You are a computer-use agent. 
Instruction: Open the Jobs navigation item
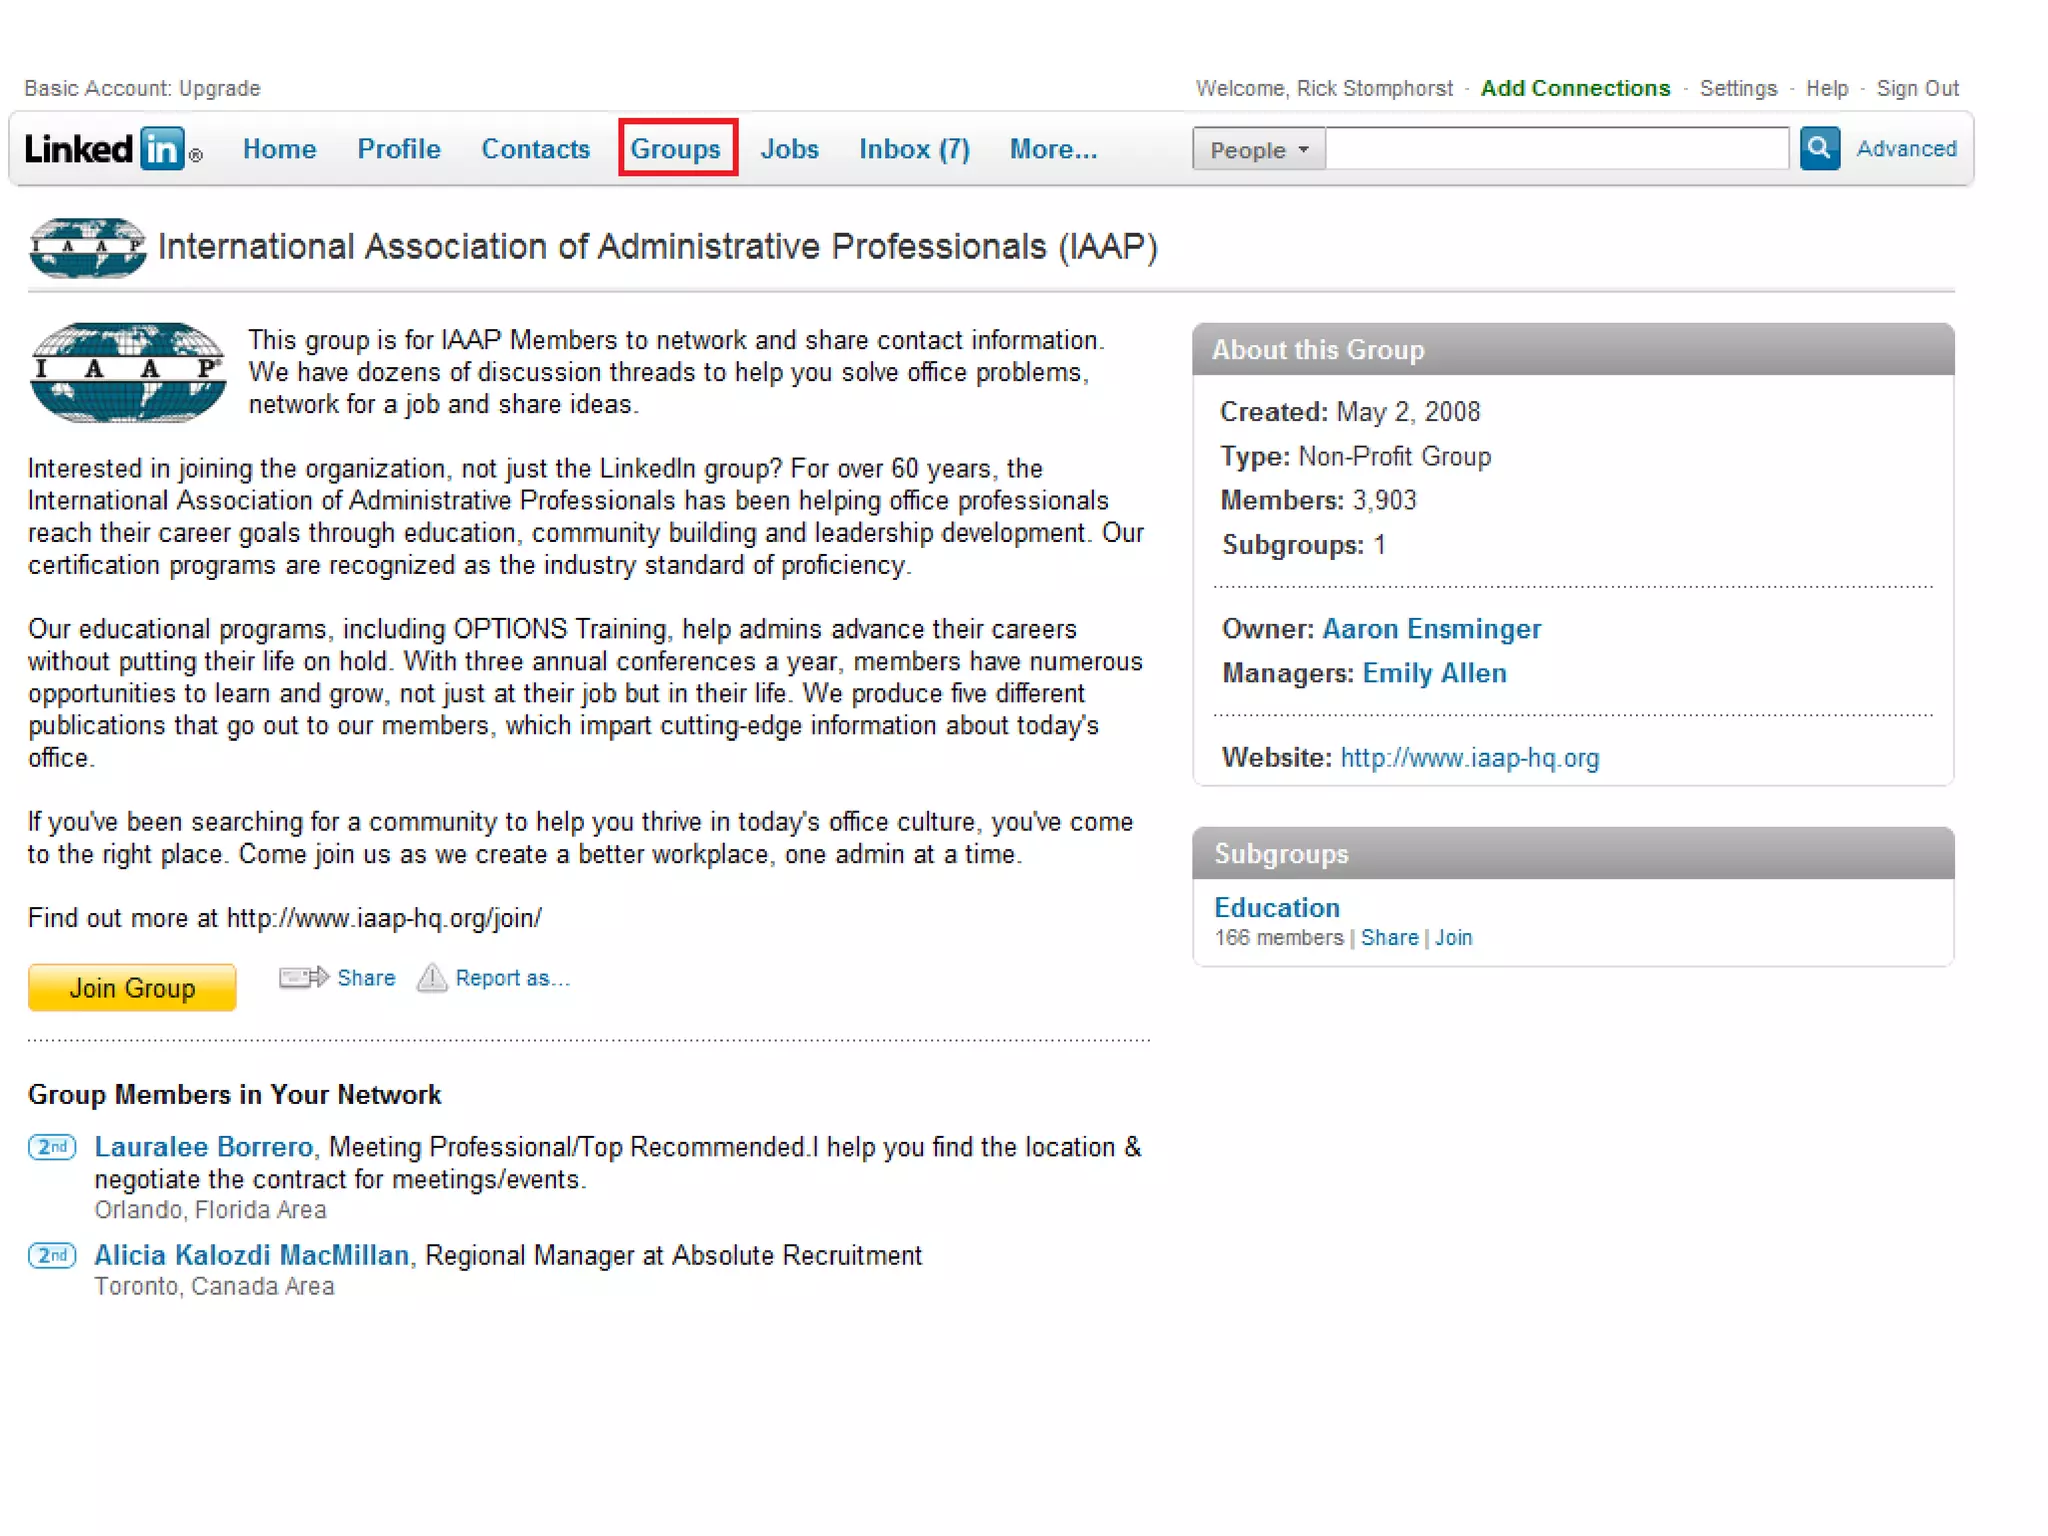[788, 149]
